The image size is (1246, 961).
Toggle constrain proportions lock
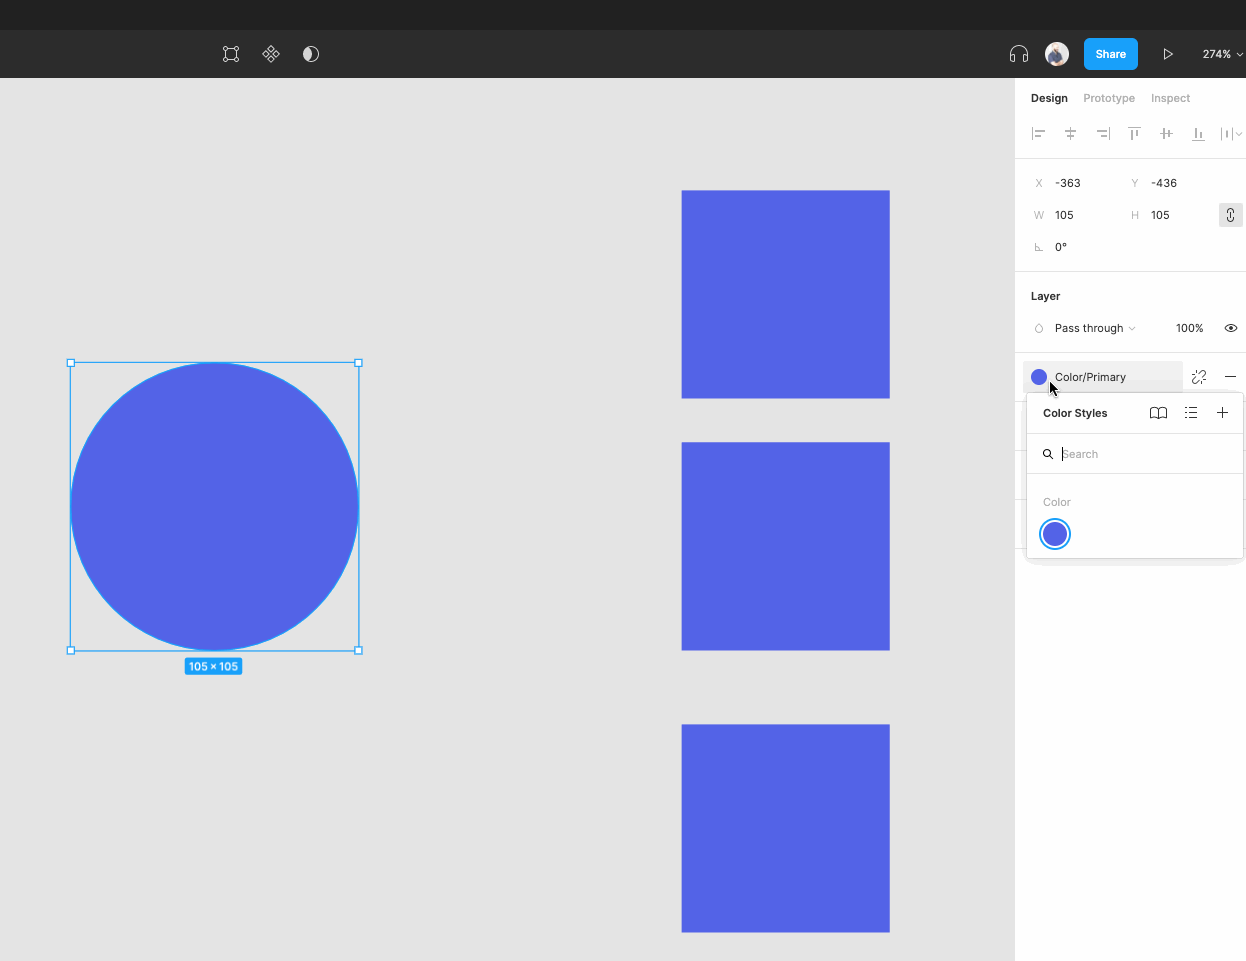[1231, 215]
